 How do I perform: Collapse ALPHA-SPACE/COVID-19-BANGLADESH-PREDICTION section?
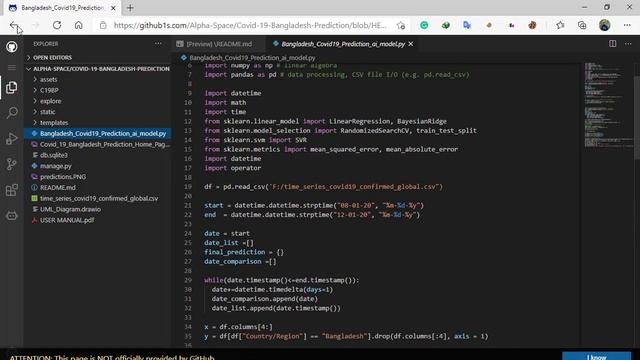pyautogui.click(x=98, y=69)
